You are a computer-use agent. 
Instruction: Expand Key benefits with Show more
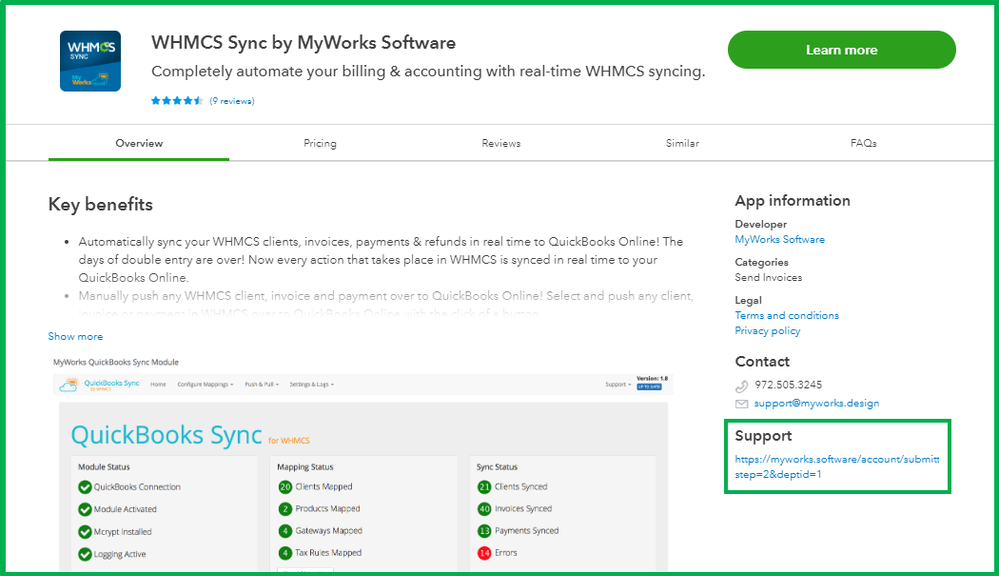75,336
